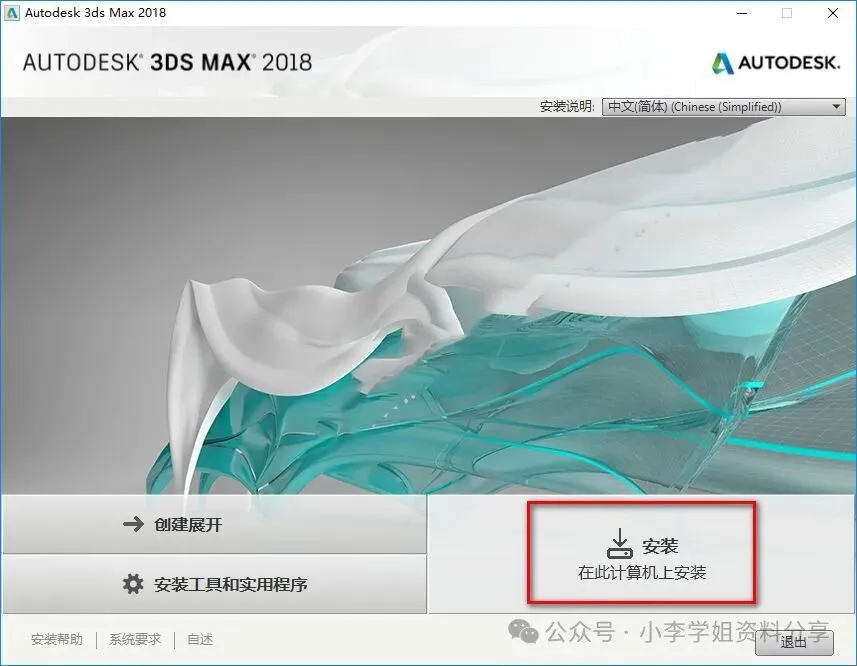Click the arrow icon beside 创建展开
Screen dimensions: 857x666
tap(133, 525)
